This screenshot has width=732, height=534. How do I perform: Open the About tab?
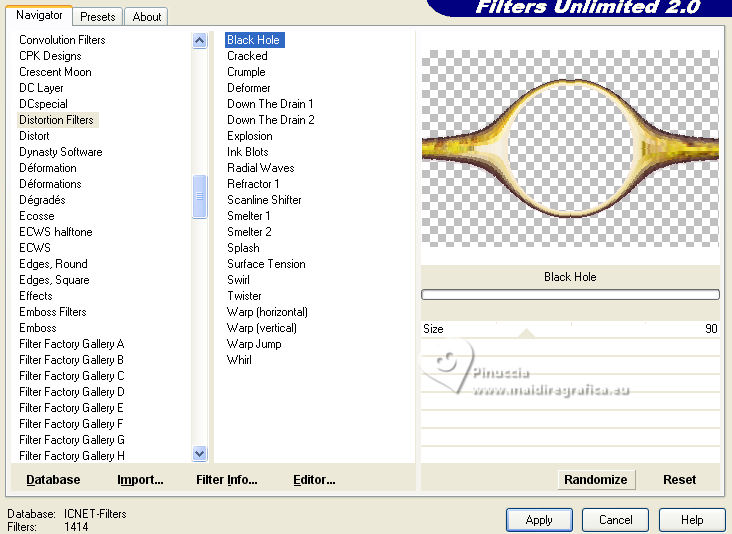pos(147,17)
